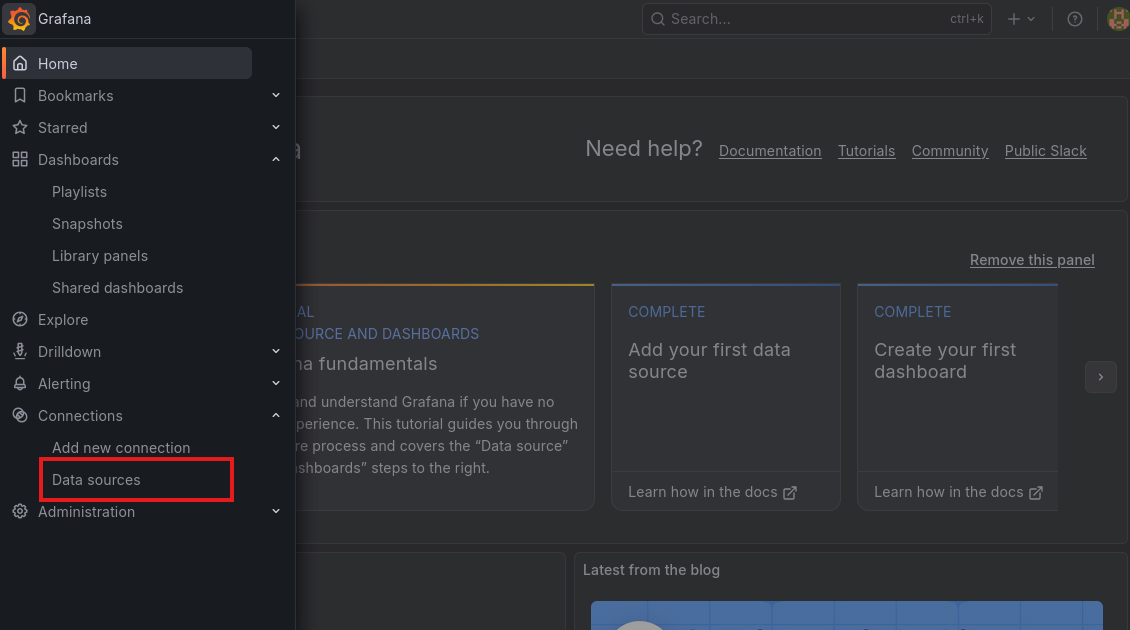Click Learn how in docs for data source
The image size is (1130, 630).
(712, 492)
